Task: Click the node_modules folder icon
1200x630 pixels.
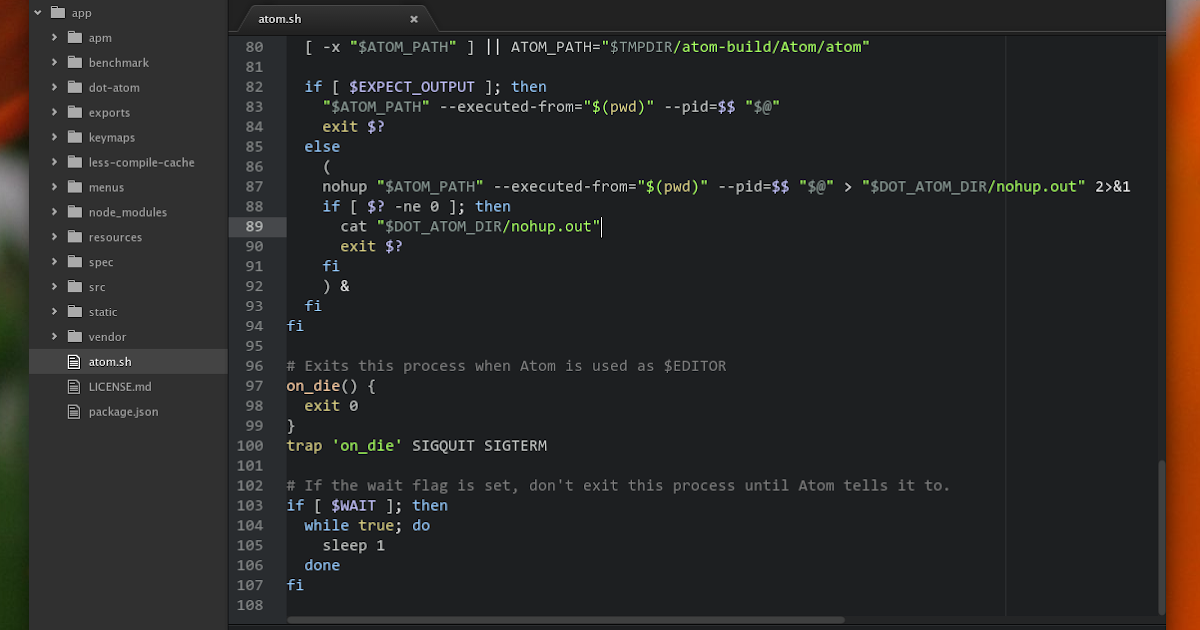Action: (74, 213)
